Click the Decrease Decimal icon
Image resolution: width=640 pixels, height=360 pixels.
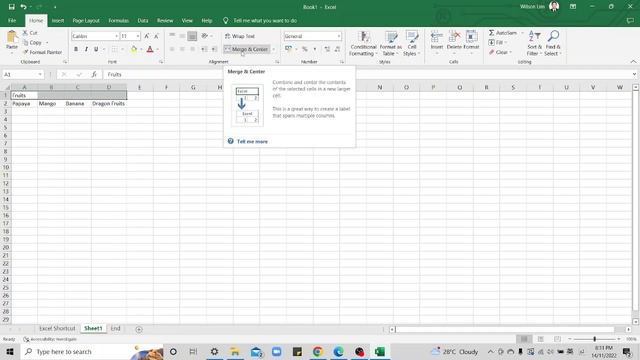[337, 49]
